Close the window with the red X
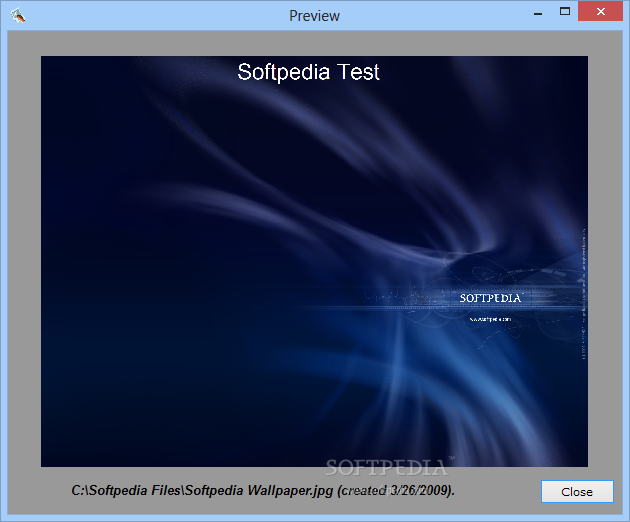Screen dimensions: 630x522 coord(600,11)
